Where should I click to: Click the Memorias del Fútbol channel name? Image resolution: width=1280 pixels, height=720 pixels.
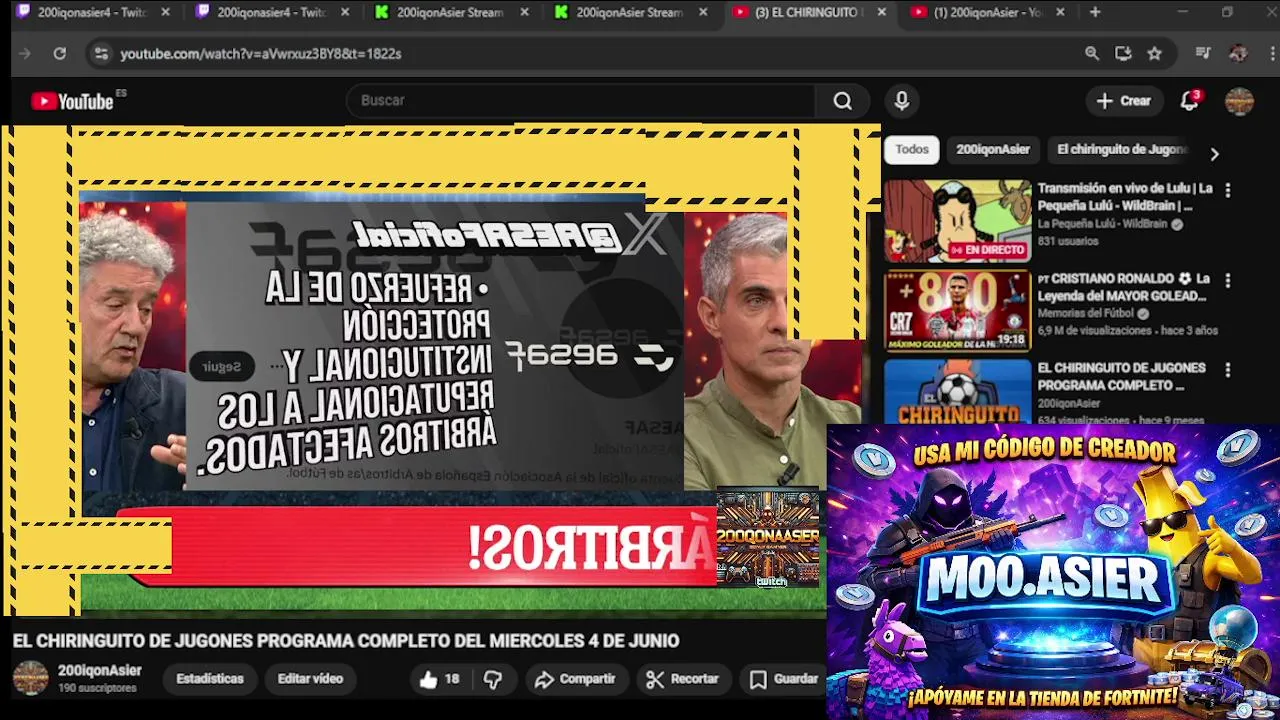pos(1086,313)
